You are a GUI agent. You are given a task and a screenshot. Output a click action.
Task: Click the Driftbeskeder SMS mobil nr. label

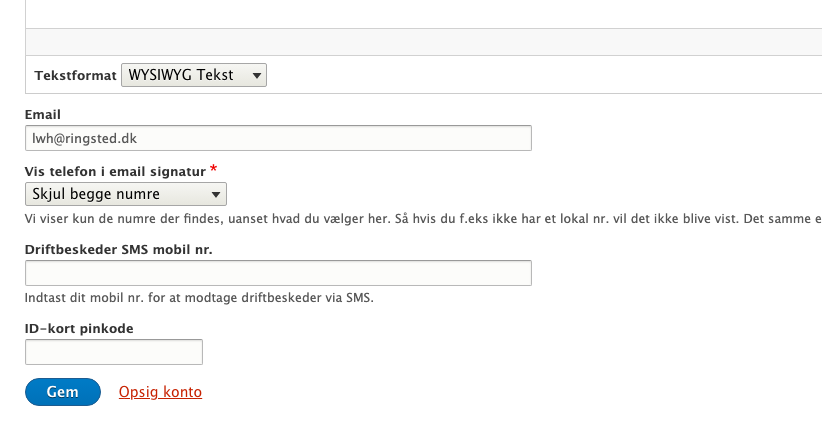119,248
